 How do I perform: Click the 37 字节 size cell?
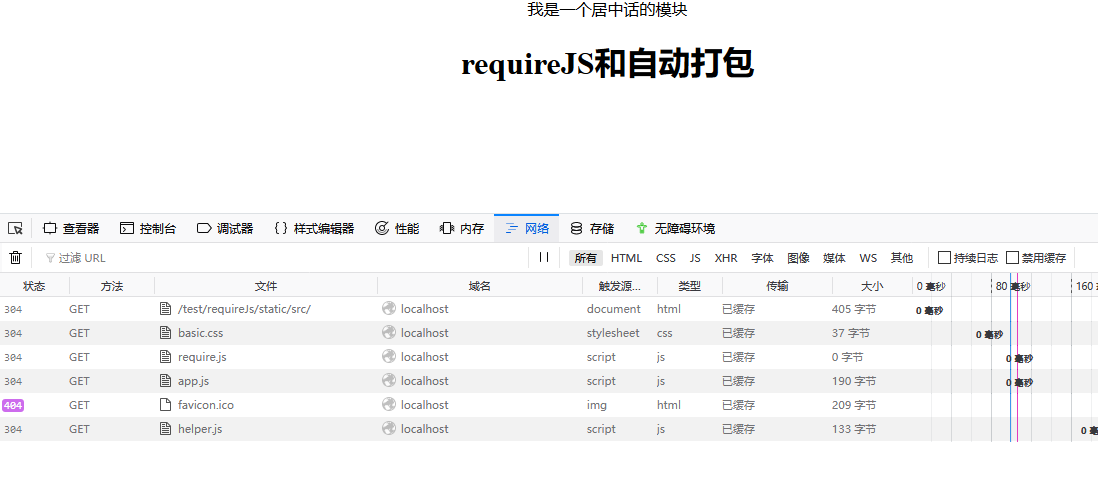851,333
